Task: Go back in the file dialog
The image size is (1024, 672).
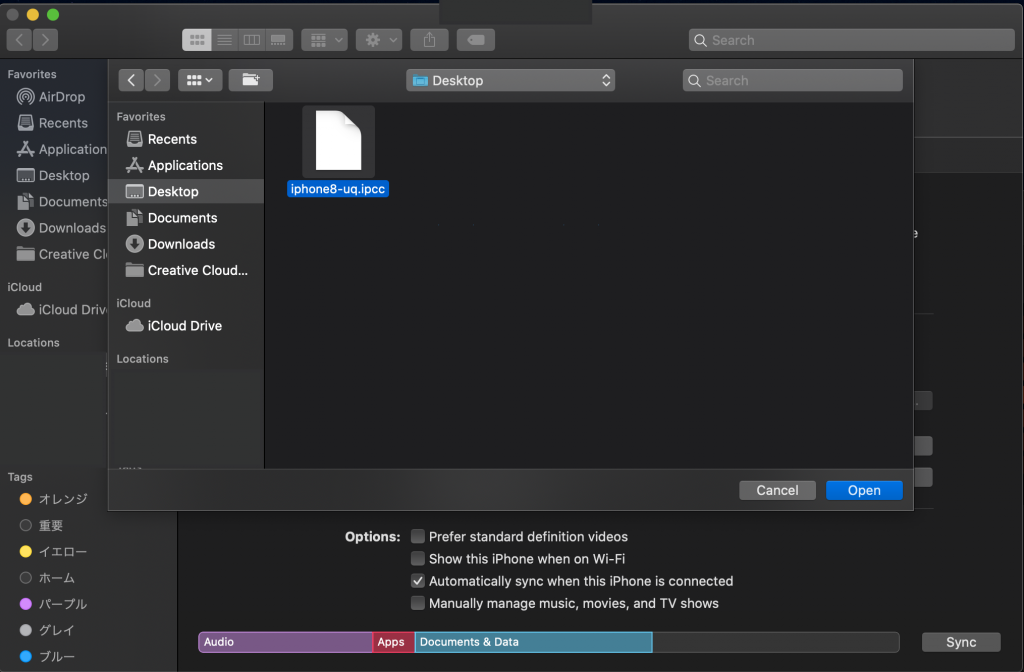Action: 131,80
